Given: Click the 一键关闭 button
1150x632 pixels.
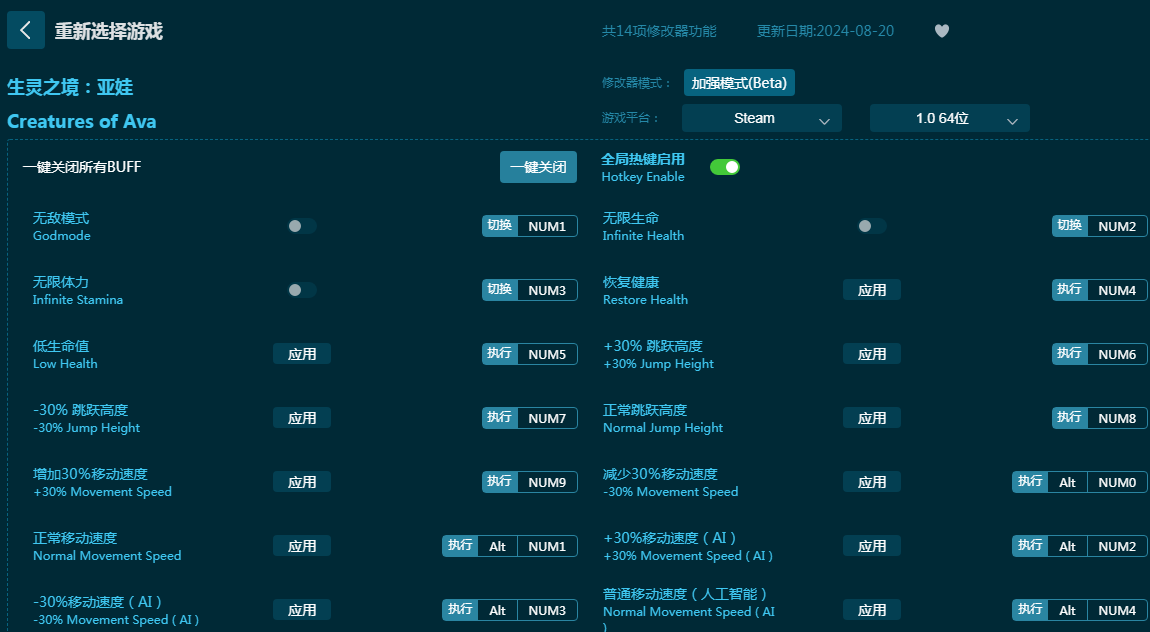Looking at the screenshot, I should coord(538,167).
